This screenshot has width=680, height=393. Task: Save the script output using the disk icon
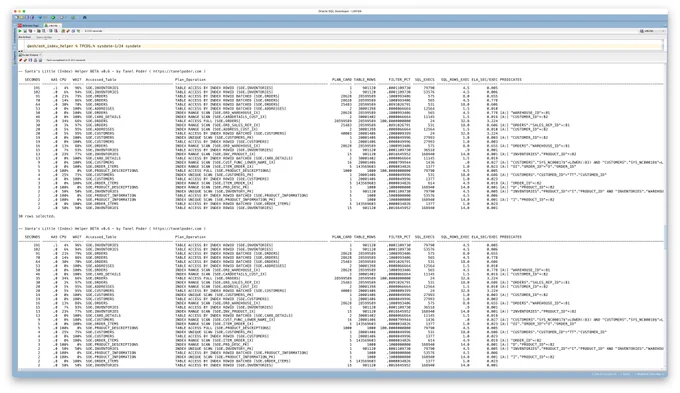pyautogui.click(x=30, y=60)
